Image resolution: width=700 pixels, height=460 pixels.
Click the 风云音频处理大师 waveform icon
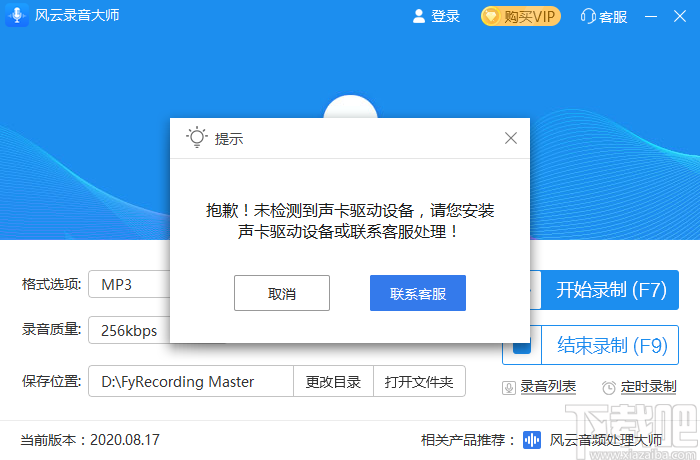[532, 440]
